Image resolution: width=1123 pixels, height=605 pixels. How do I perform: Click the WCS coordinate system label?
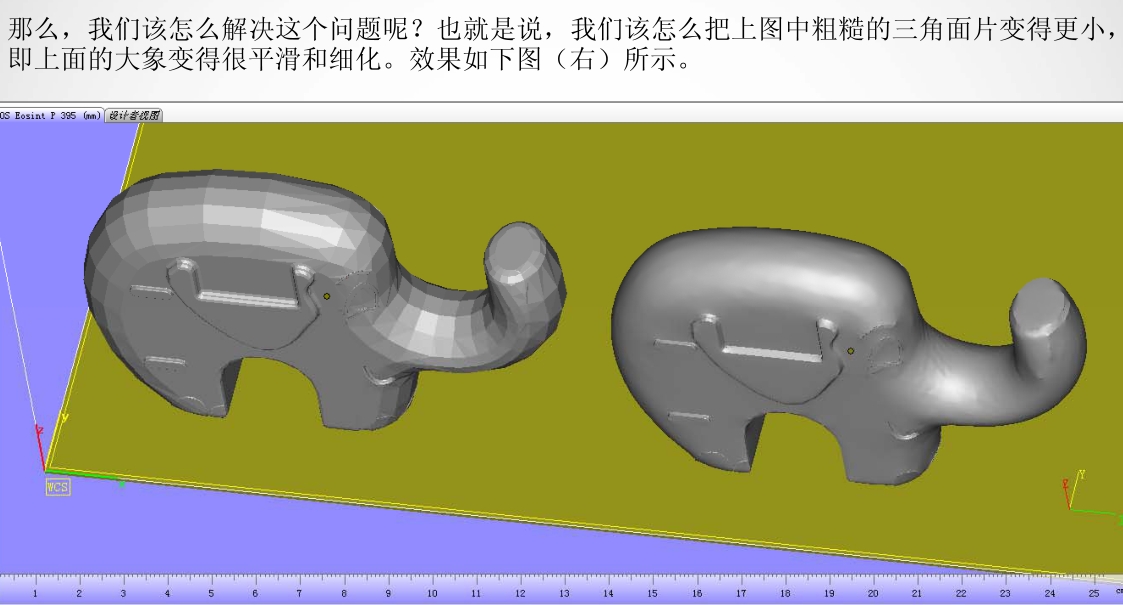point(58,487)
